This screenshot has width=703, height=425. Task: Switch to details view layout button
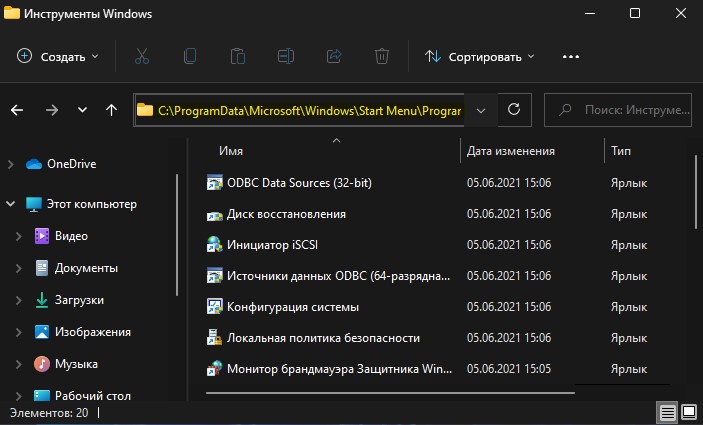tap(667, 412)
